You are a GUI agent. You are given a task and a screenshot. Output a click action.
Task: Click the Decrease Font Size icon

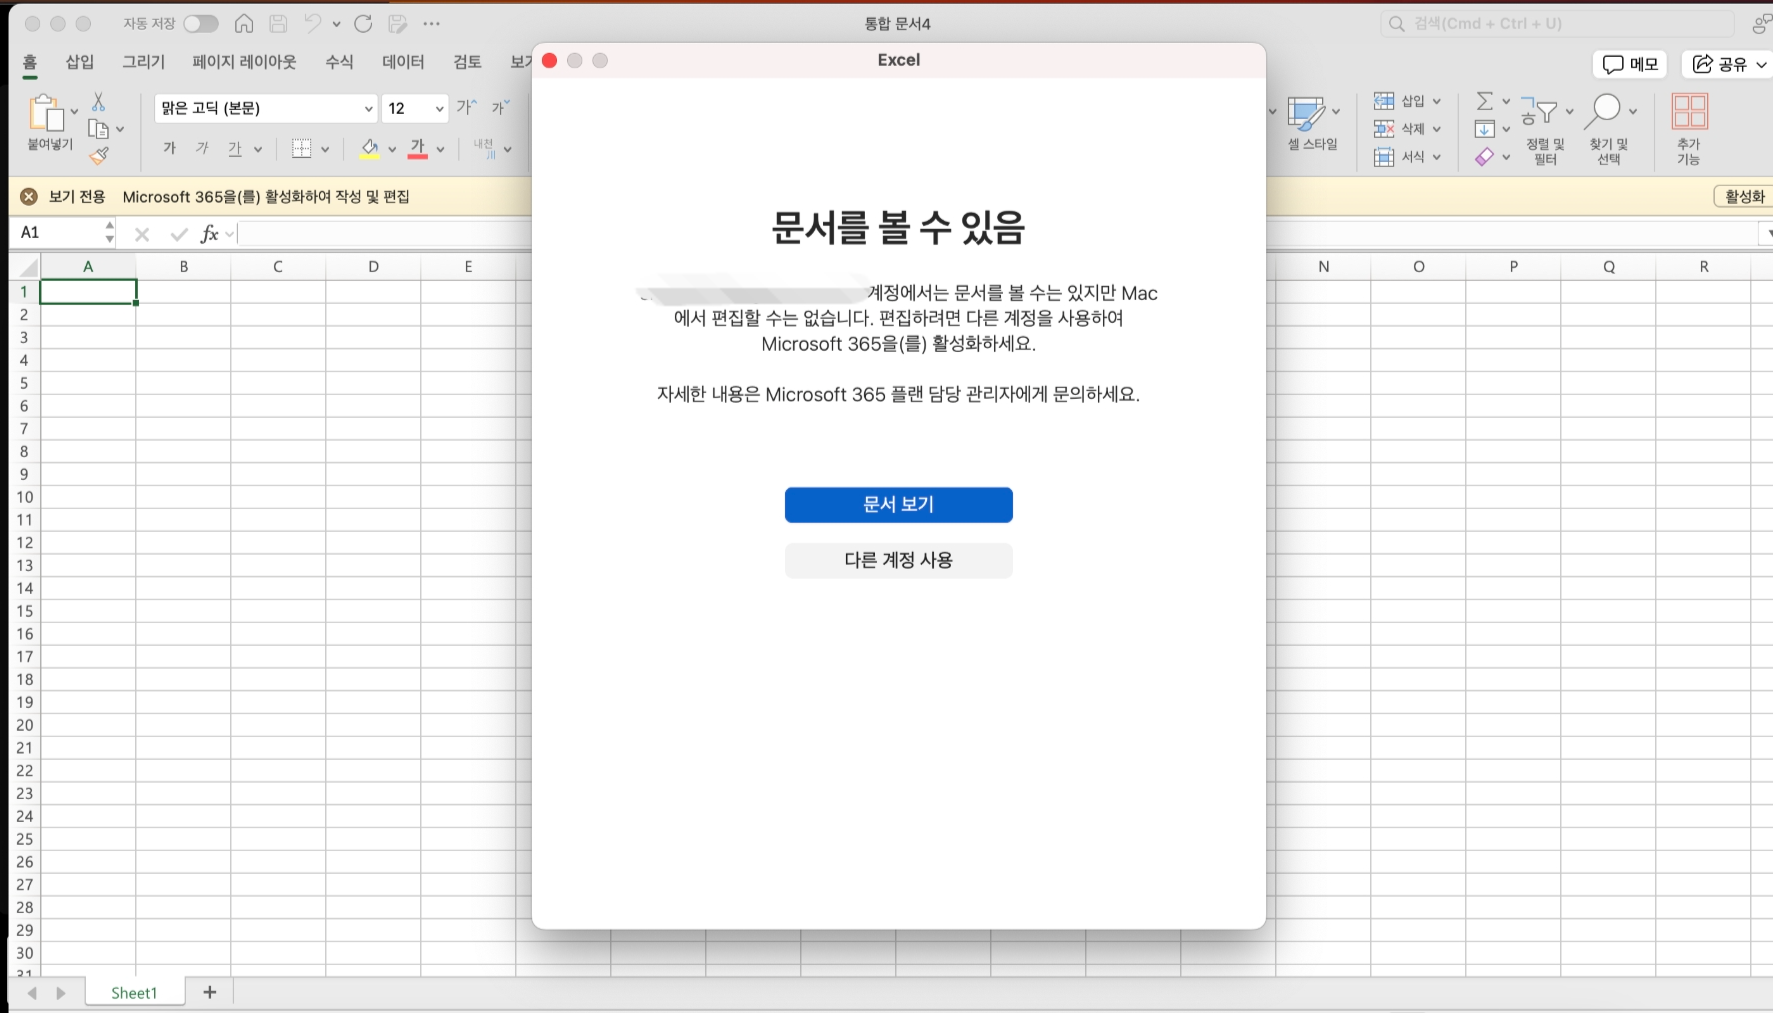pos(500,107)
